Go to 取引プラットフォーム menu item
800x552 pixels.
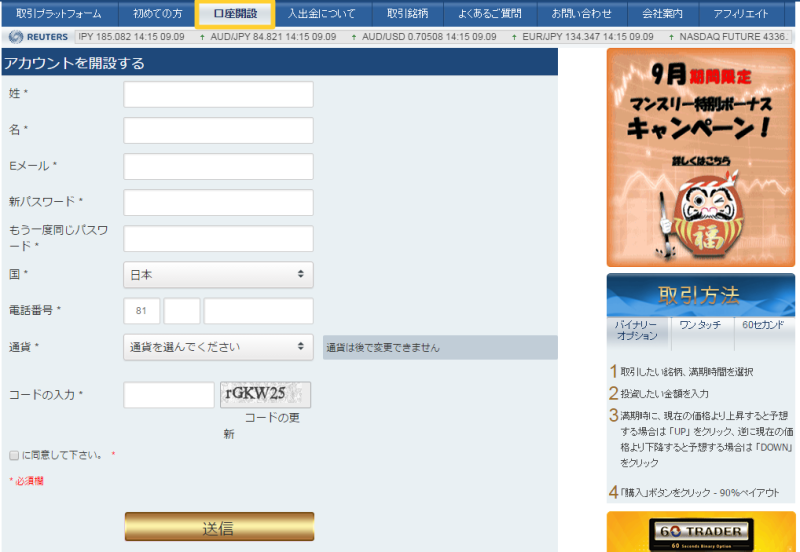pyautogui.click(x=59, y=14)
